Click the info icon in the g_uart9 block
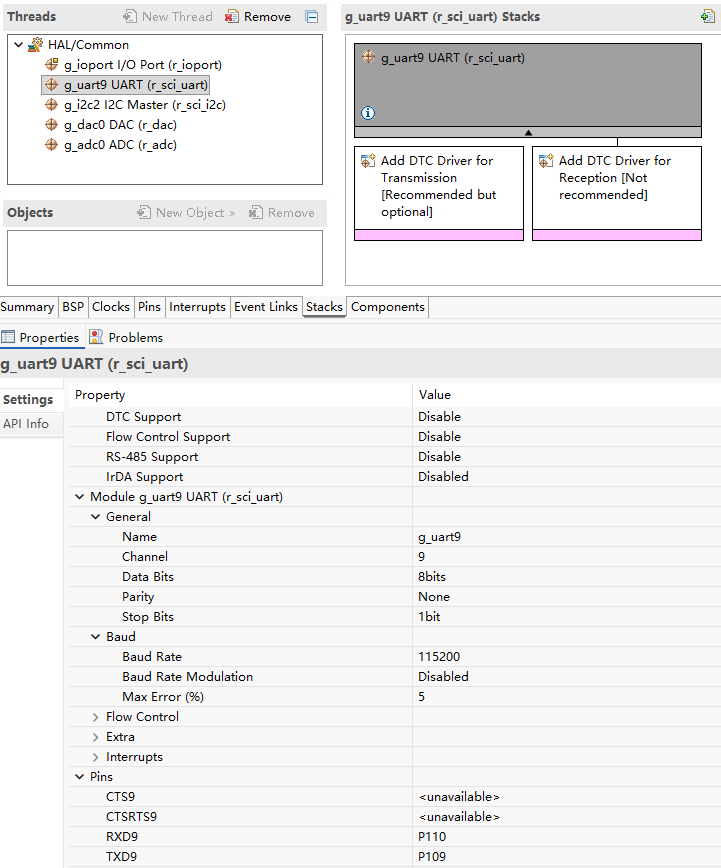 (368, 113)
